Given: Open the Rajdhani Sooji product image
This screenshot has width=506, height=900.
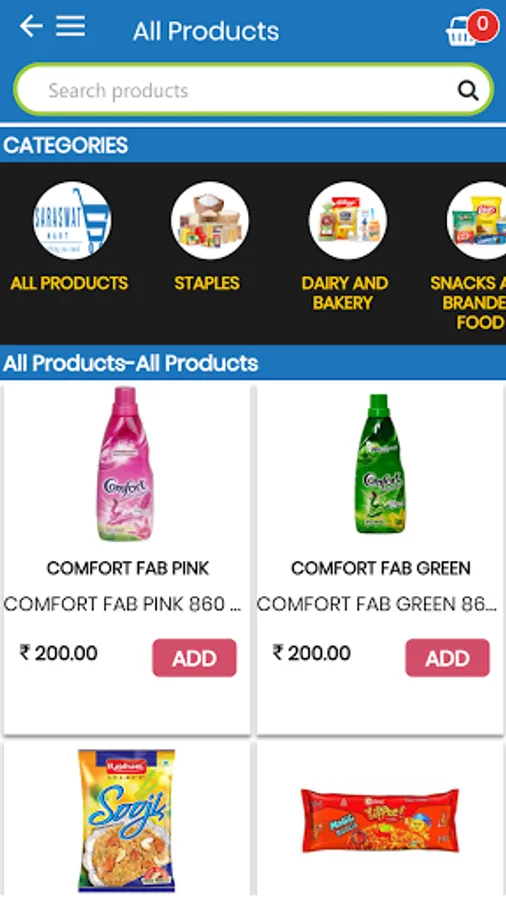Looking at the screenshot, I should 126,821.
